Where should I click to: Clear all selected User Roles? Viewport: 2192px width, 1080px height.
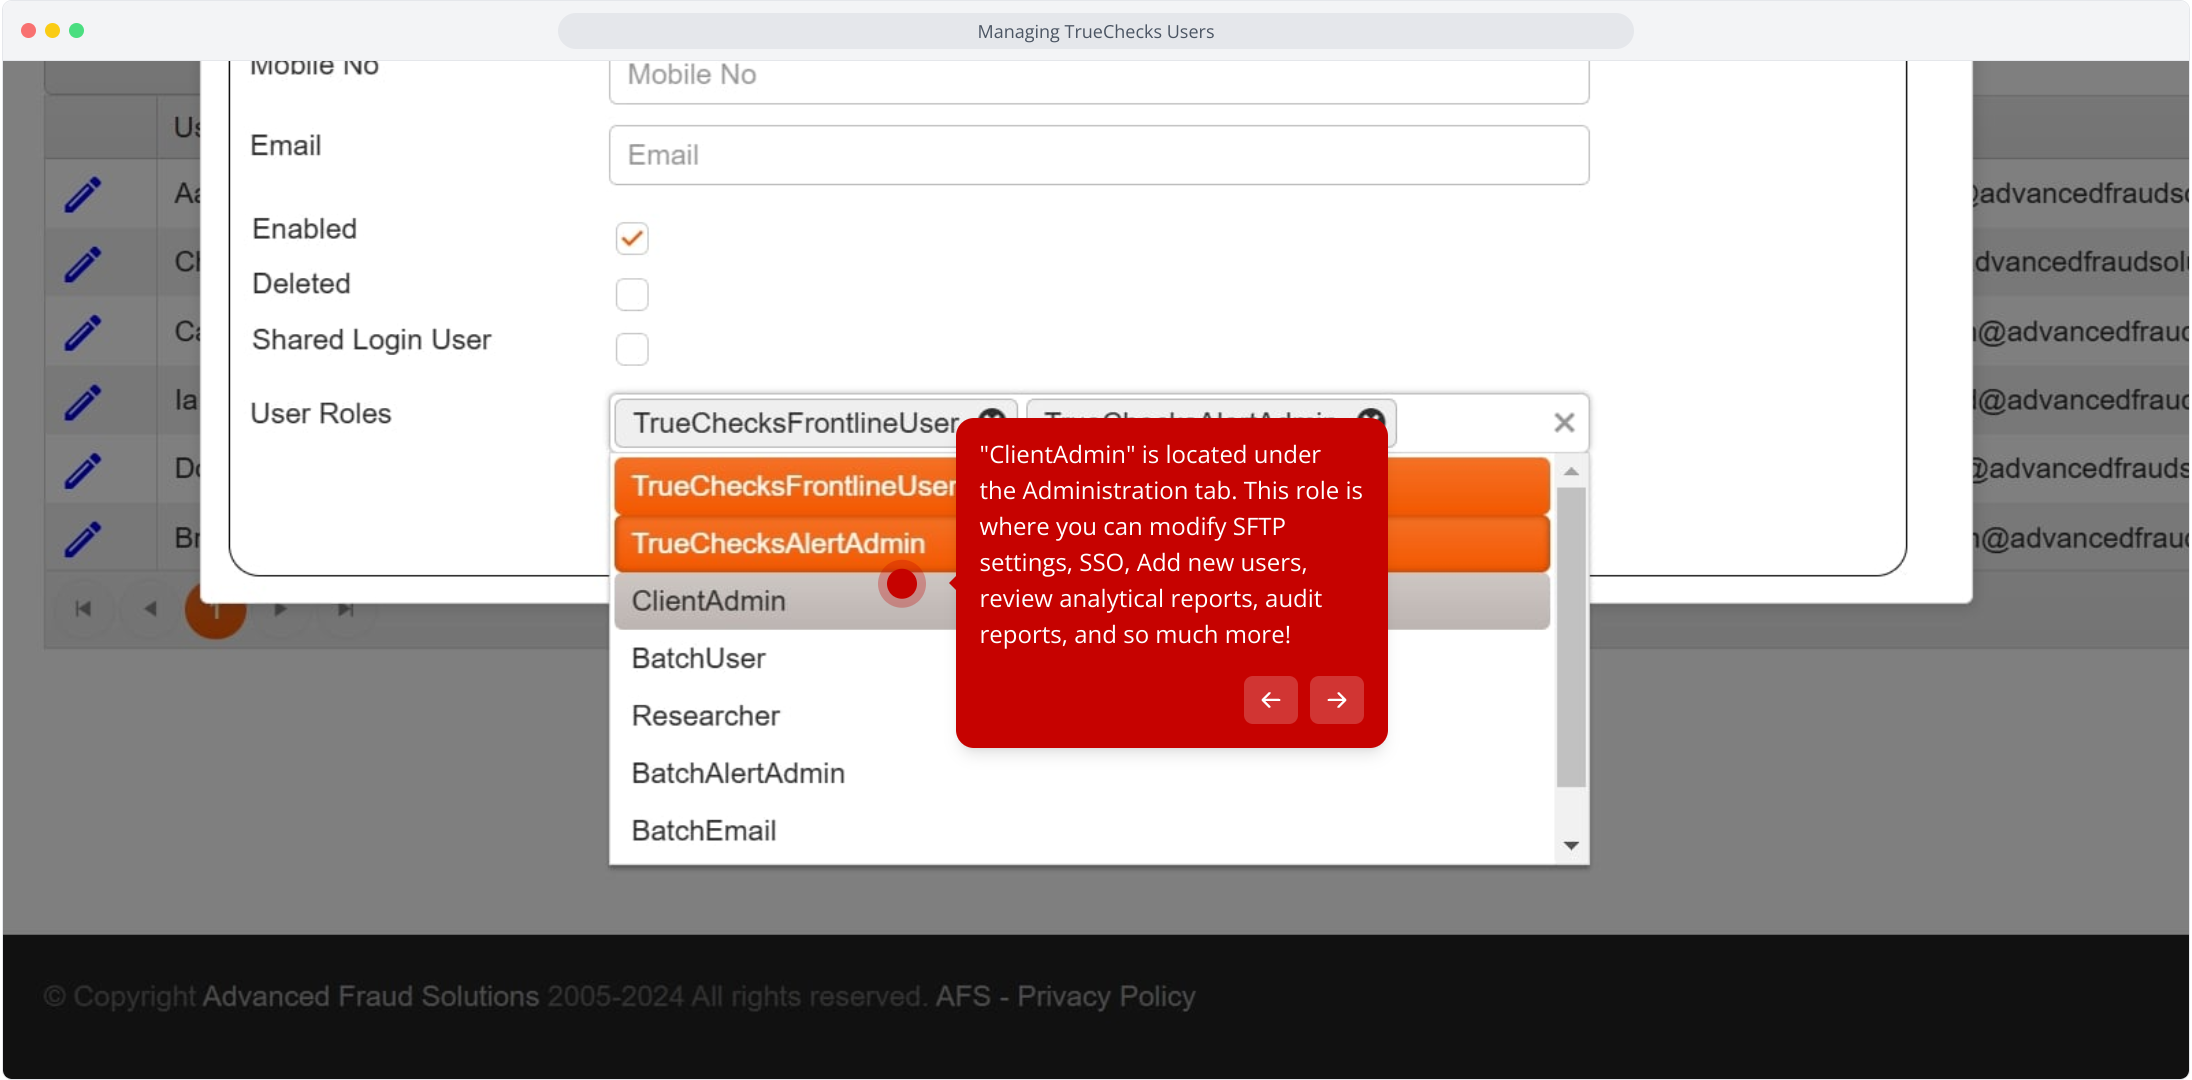(x=1564, y=423)
